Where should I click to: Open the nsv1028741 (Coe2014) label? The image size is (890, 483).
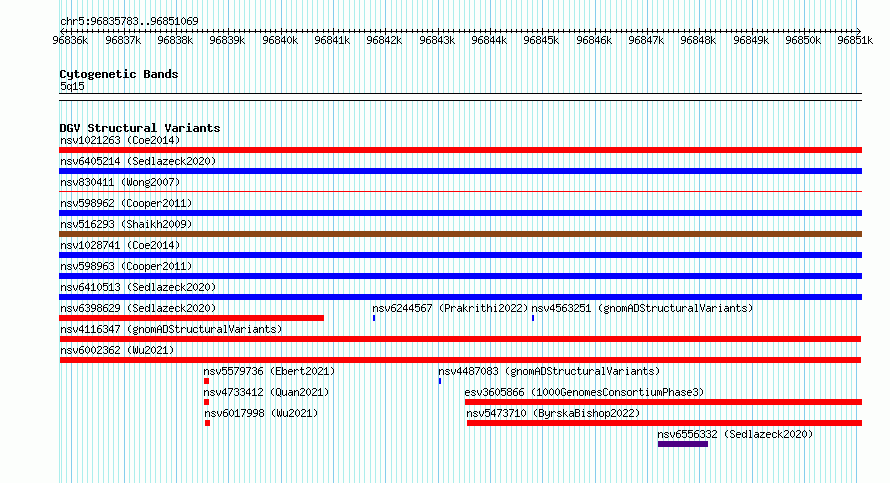[x=120, y=245]
